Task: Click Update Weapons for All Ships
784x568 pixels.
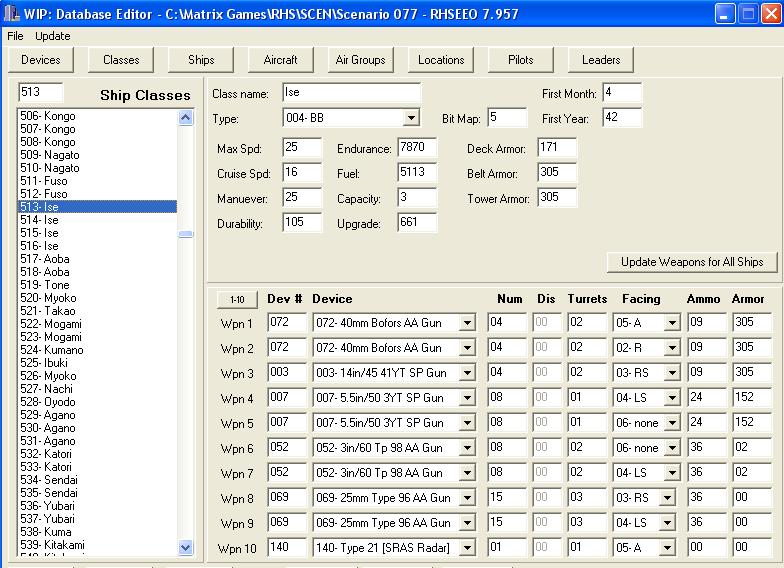Action: [692, 262]
